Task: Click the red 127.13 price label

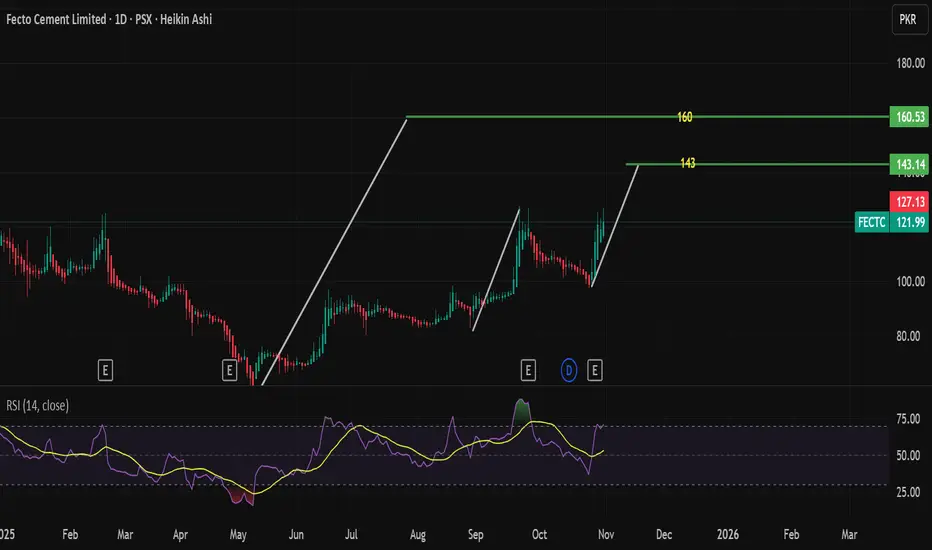Action: tap(909, 202)
